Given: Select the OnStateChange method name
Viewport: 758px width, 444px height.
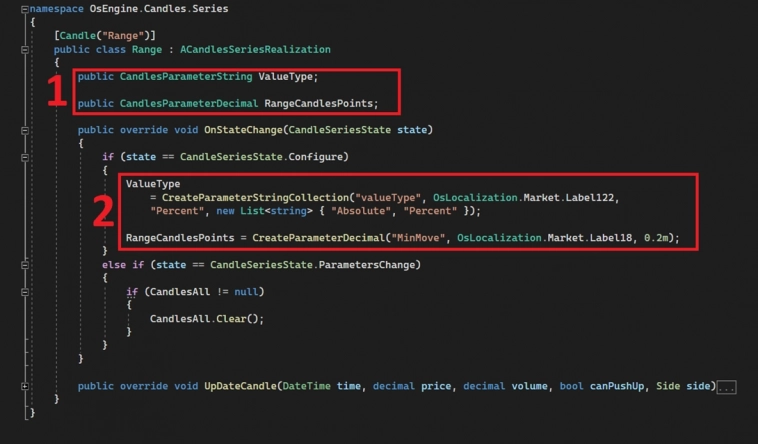Looking at the screenshot, I should click(243, 130).
